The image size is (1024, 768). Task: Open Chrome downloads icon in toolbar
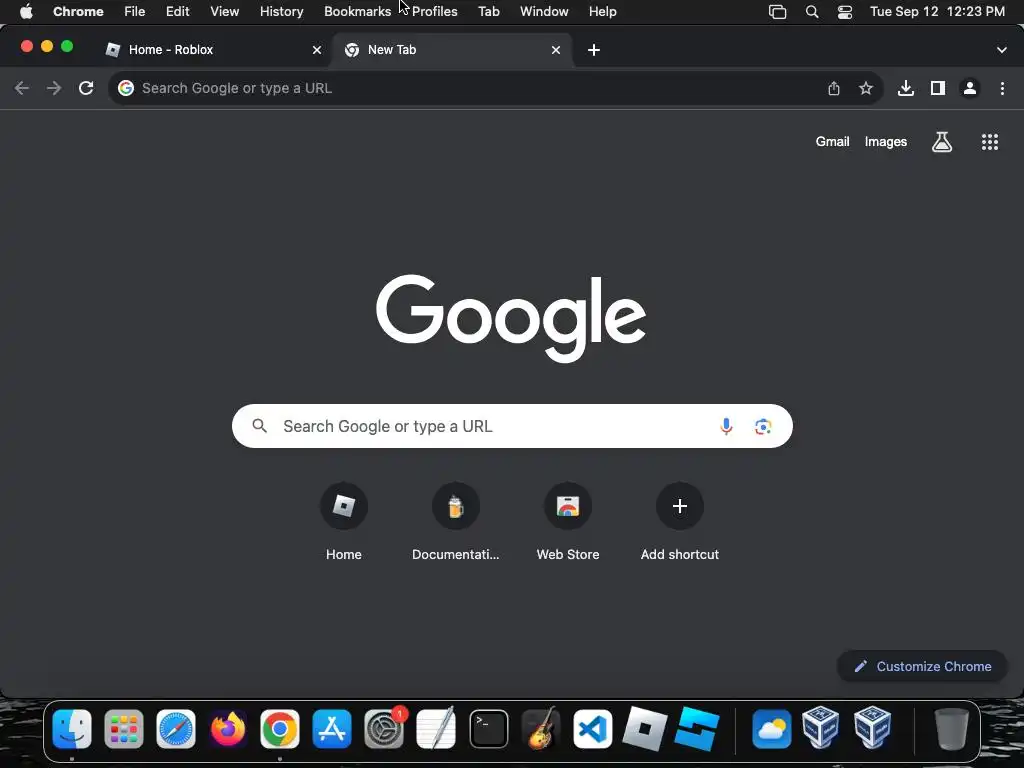pos(906,88)
